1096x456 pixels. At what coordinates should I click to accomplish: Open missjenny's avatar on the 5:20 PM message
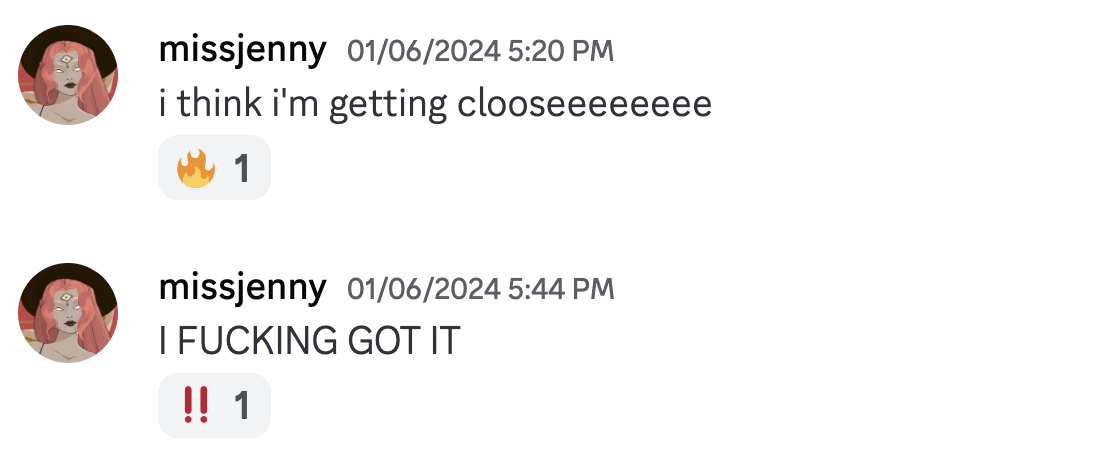[68, 76]
